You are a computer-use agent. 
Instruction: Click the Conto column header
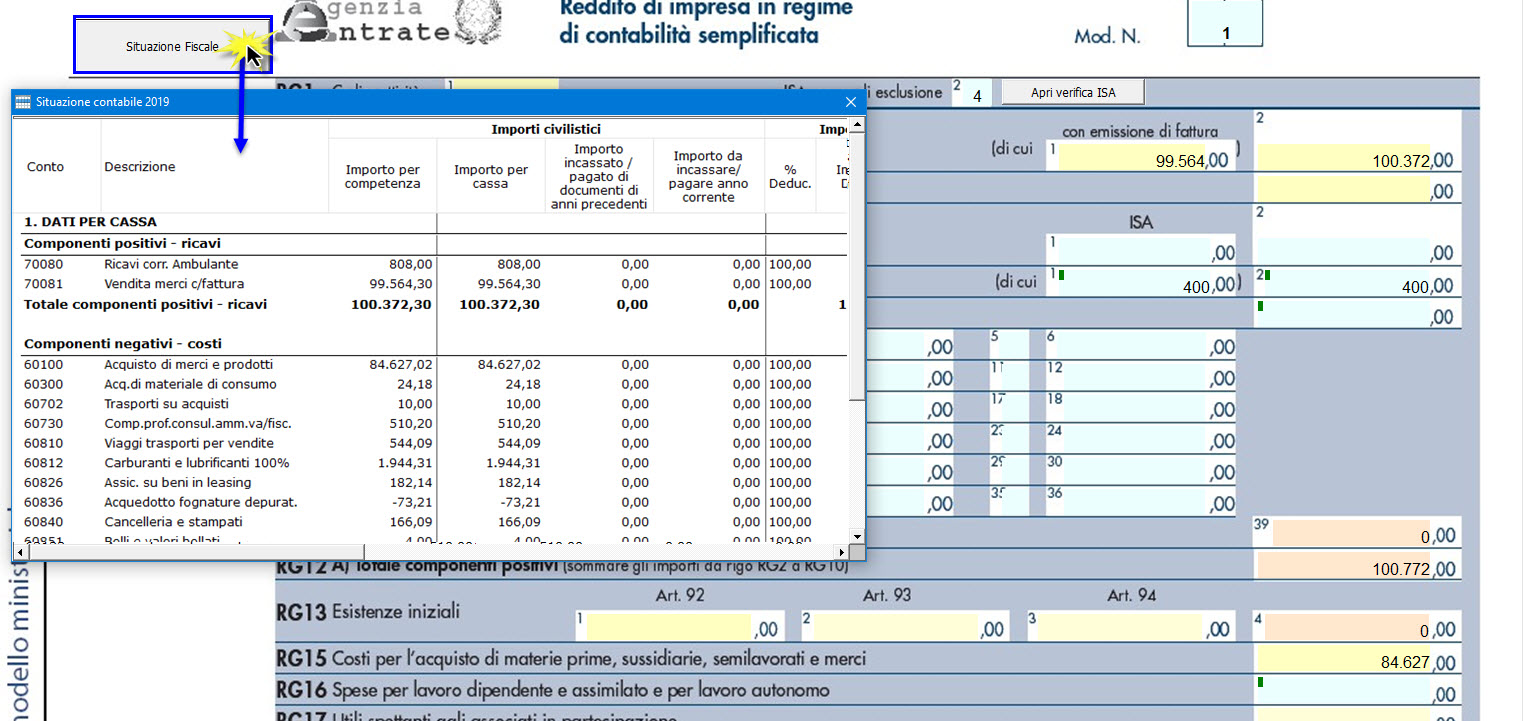click(x=45, y=167)
